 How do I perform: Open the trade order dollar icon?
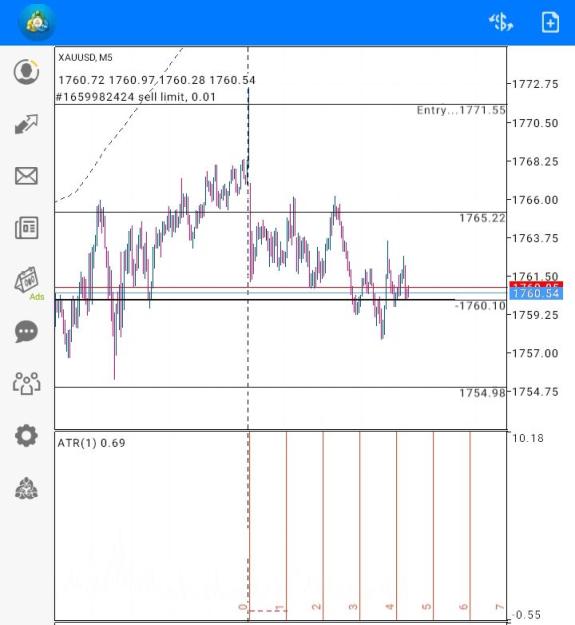[x=501, y=22]
